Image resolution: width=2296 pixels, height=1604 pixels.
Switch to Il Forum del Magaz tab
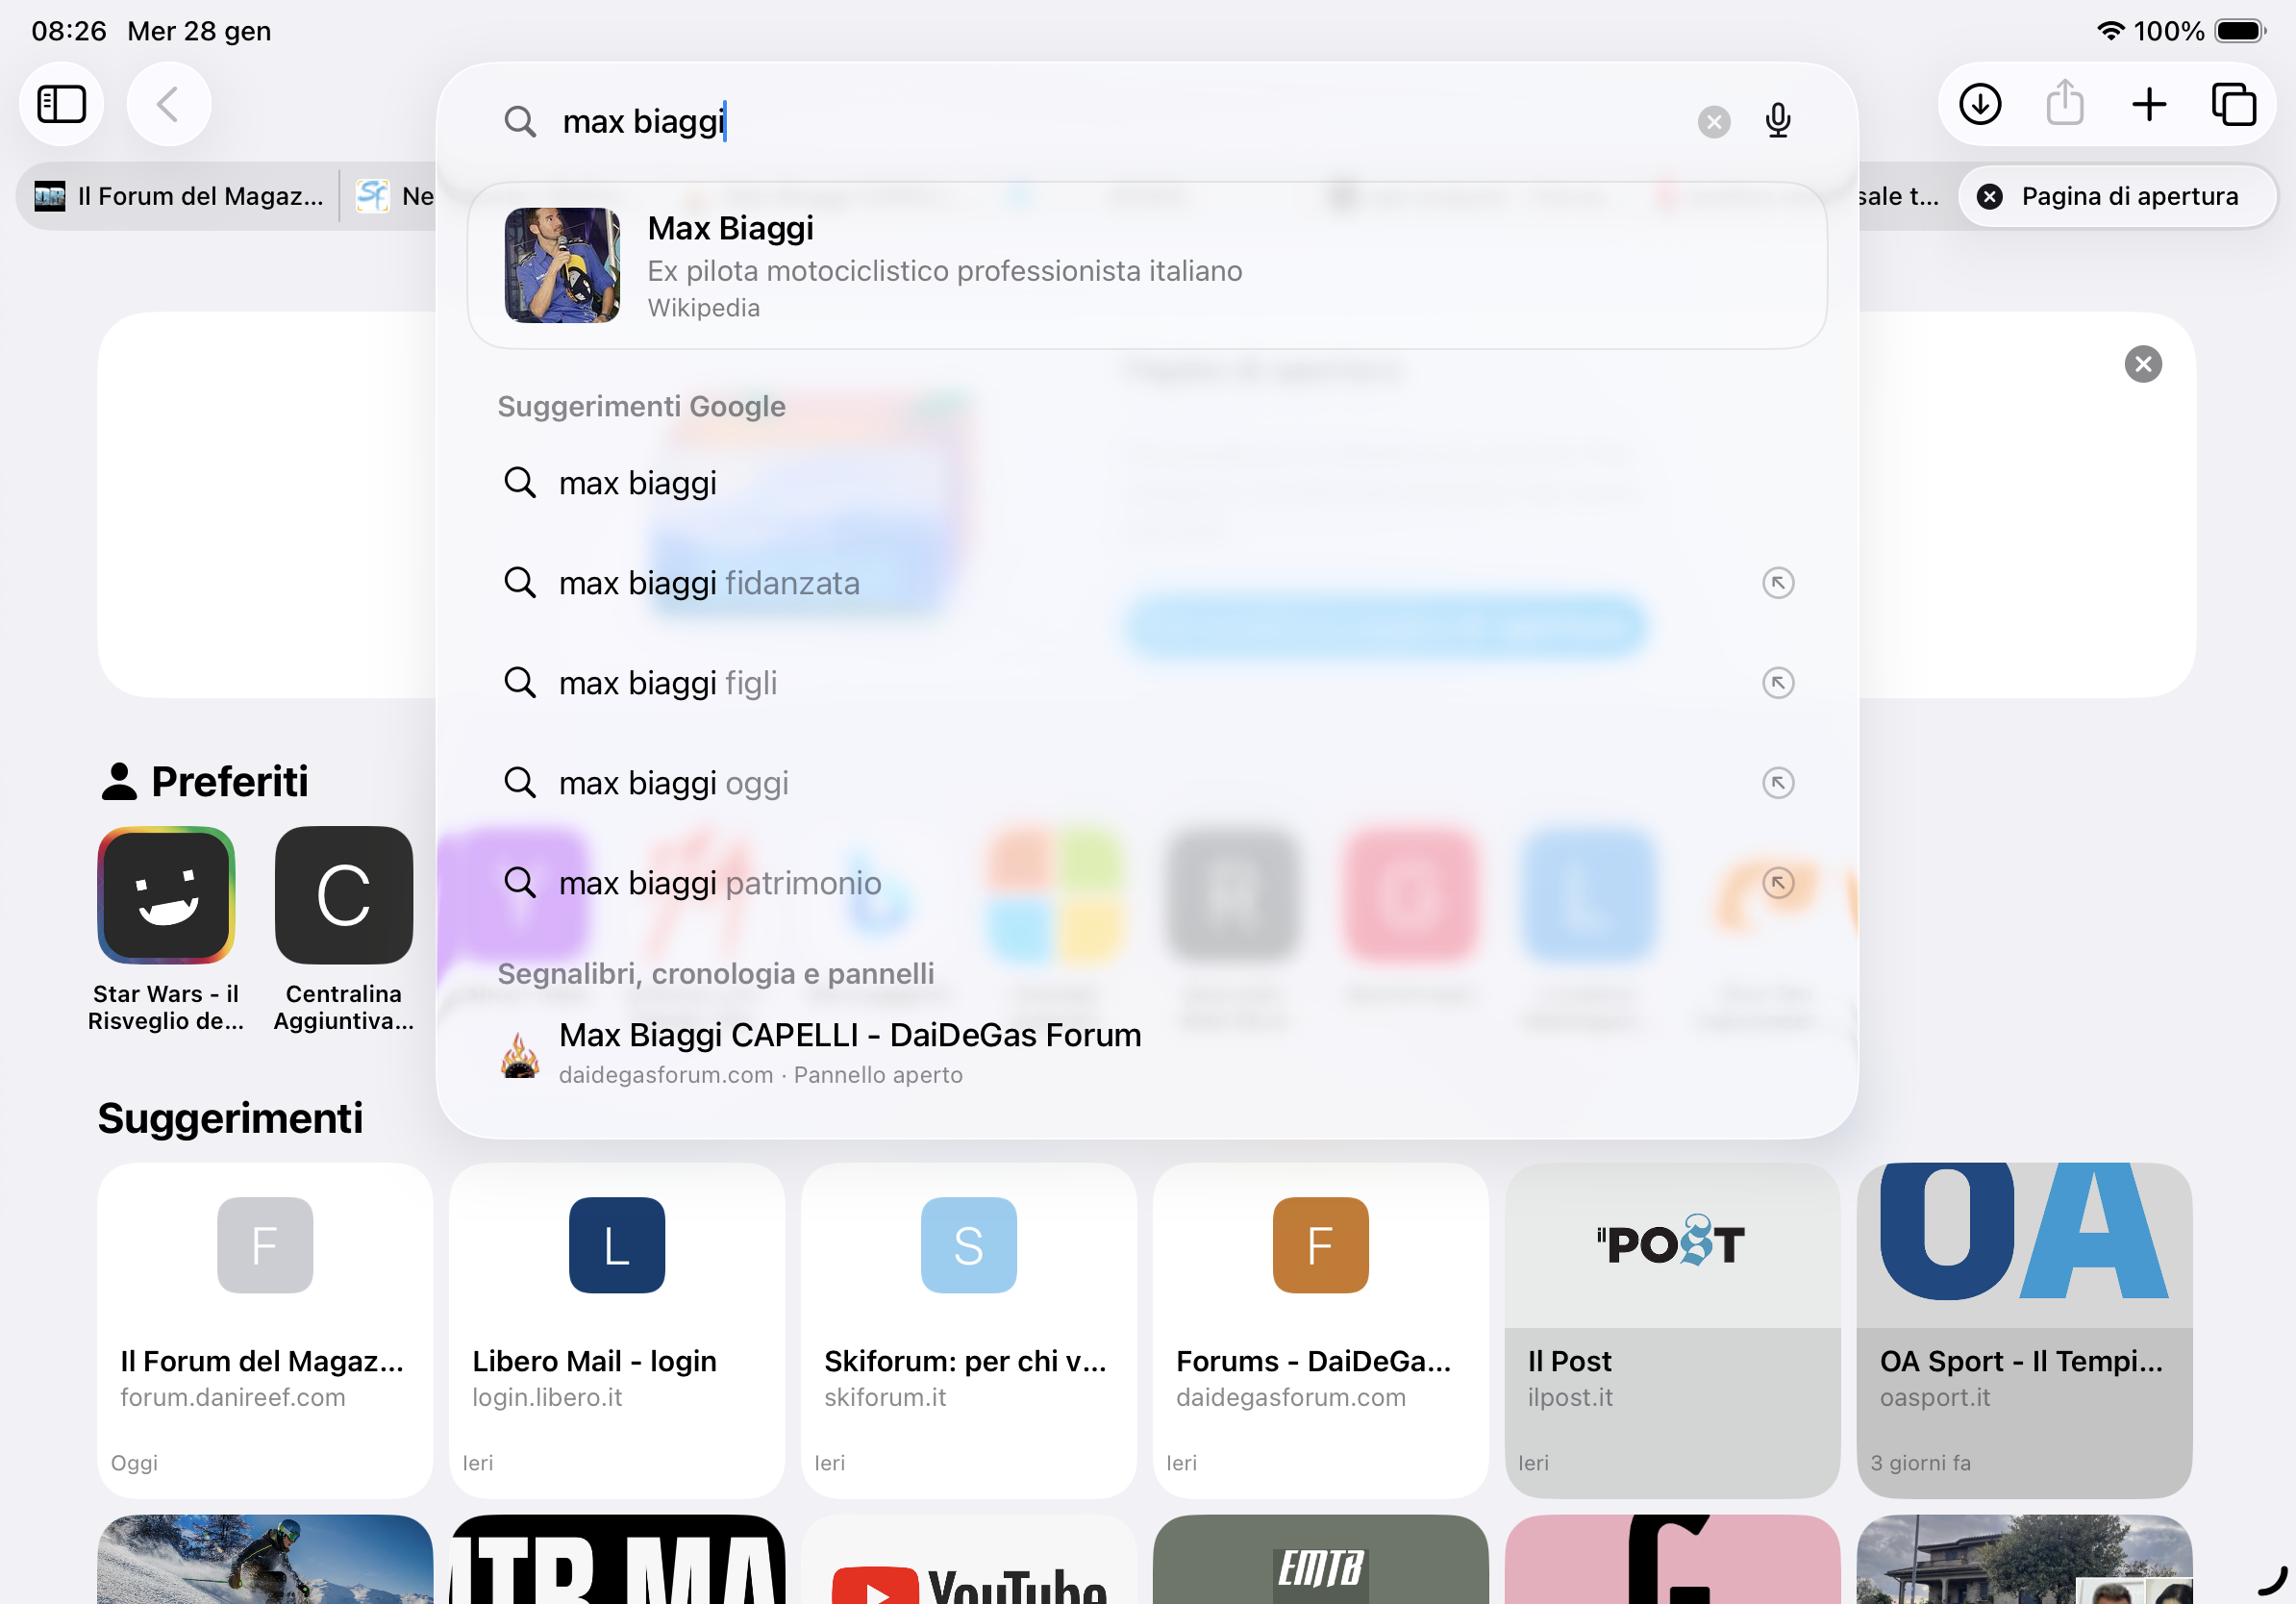pyautogui.click(x=180, y=196)
